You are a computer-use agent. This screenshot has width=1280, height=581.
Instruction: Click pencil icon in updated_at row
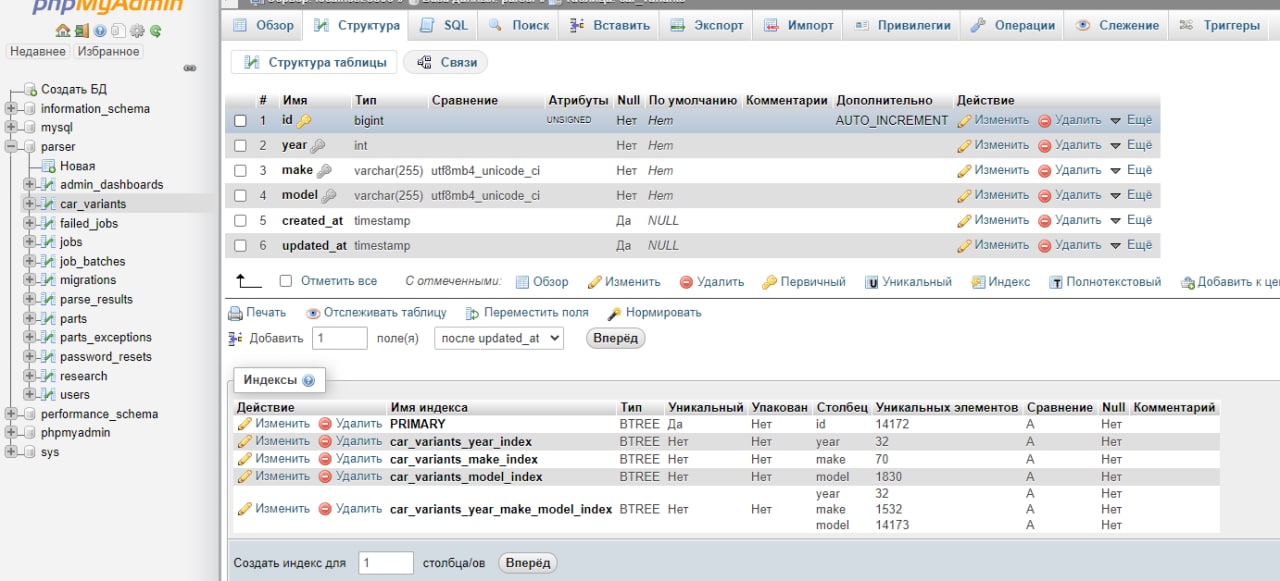click(964, 245)
